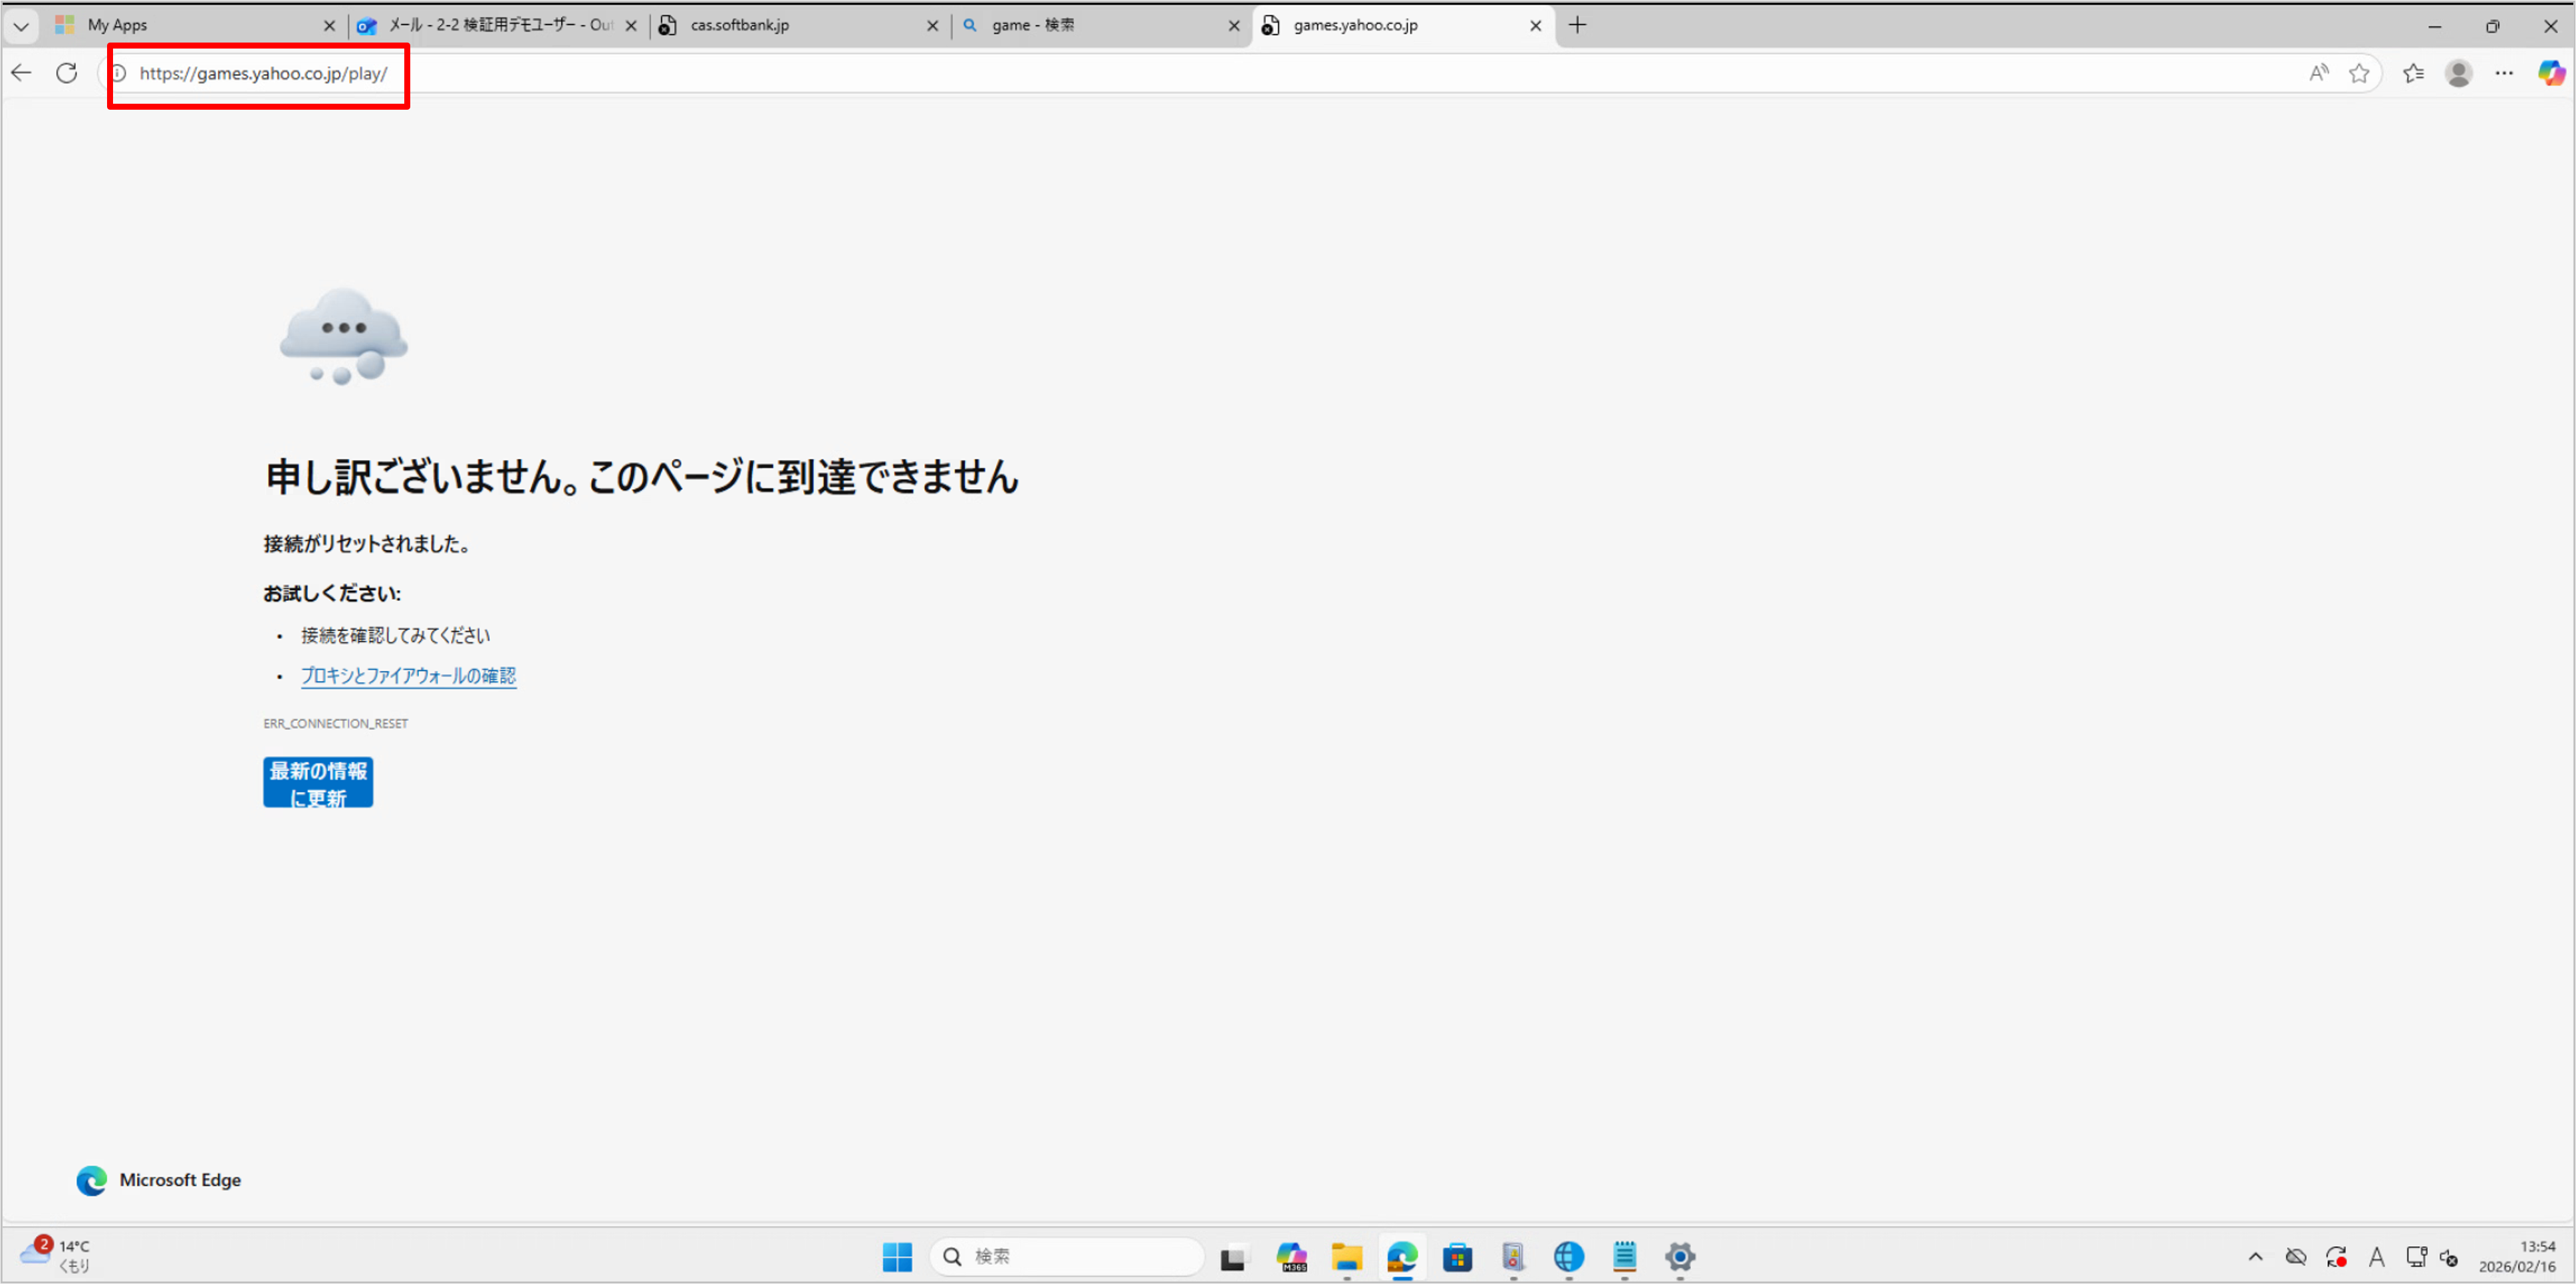2576x1284 pixels.
Task: Reload the page with refresh icon
Action: point(67,73)
